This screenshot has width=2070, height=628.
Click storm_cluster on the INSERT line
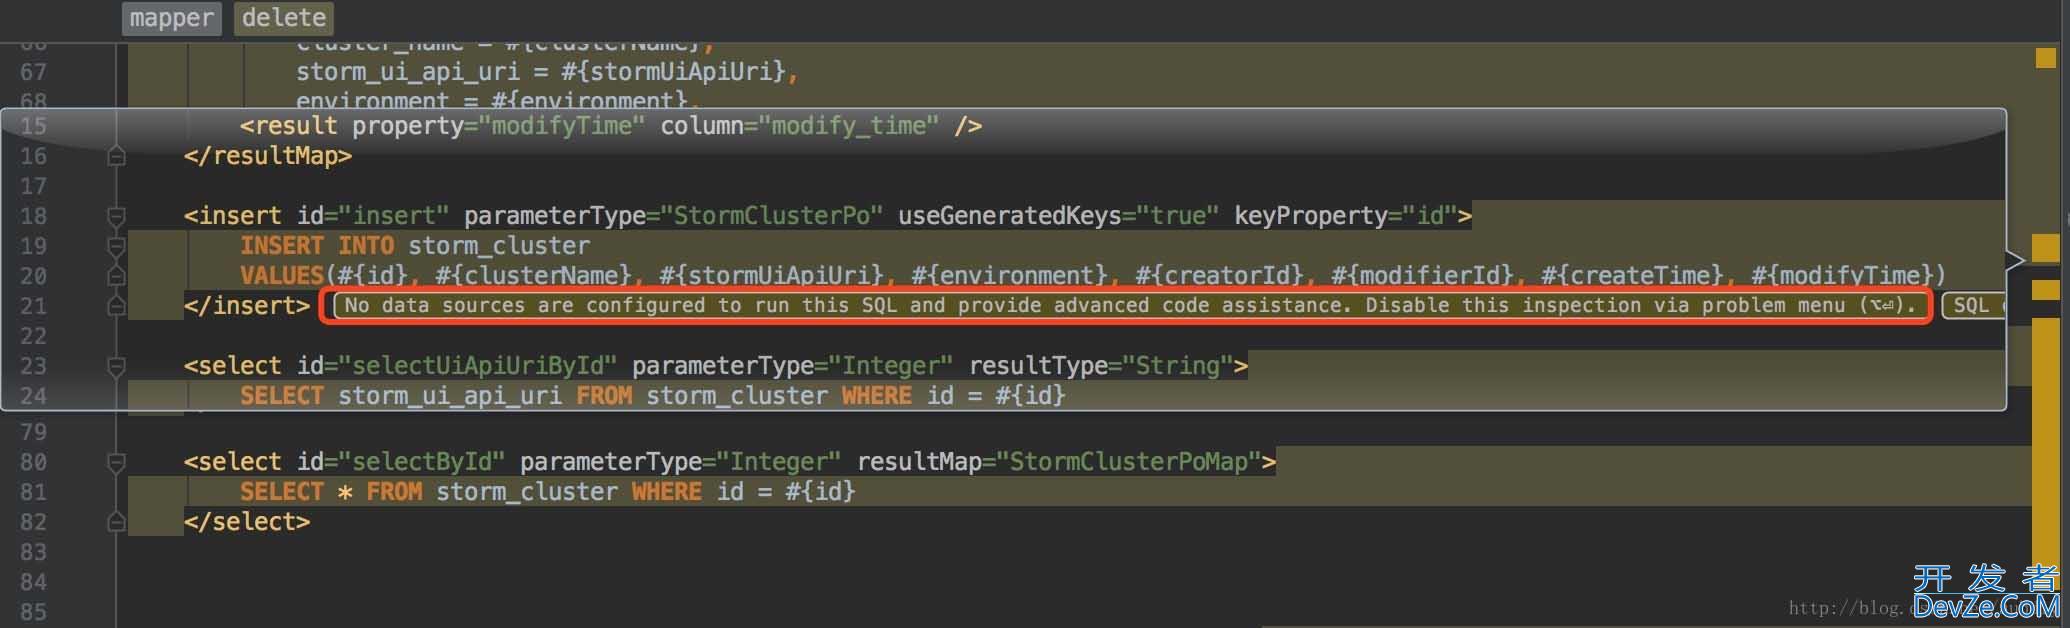499,246
